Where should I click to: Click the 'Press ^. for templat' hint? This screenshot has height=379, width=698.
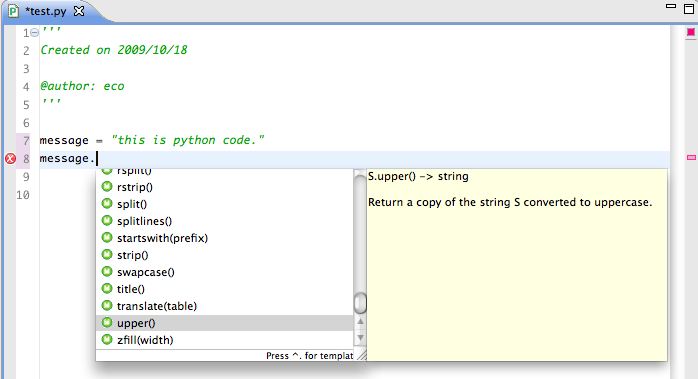click(x=309, y=355)
